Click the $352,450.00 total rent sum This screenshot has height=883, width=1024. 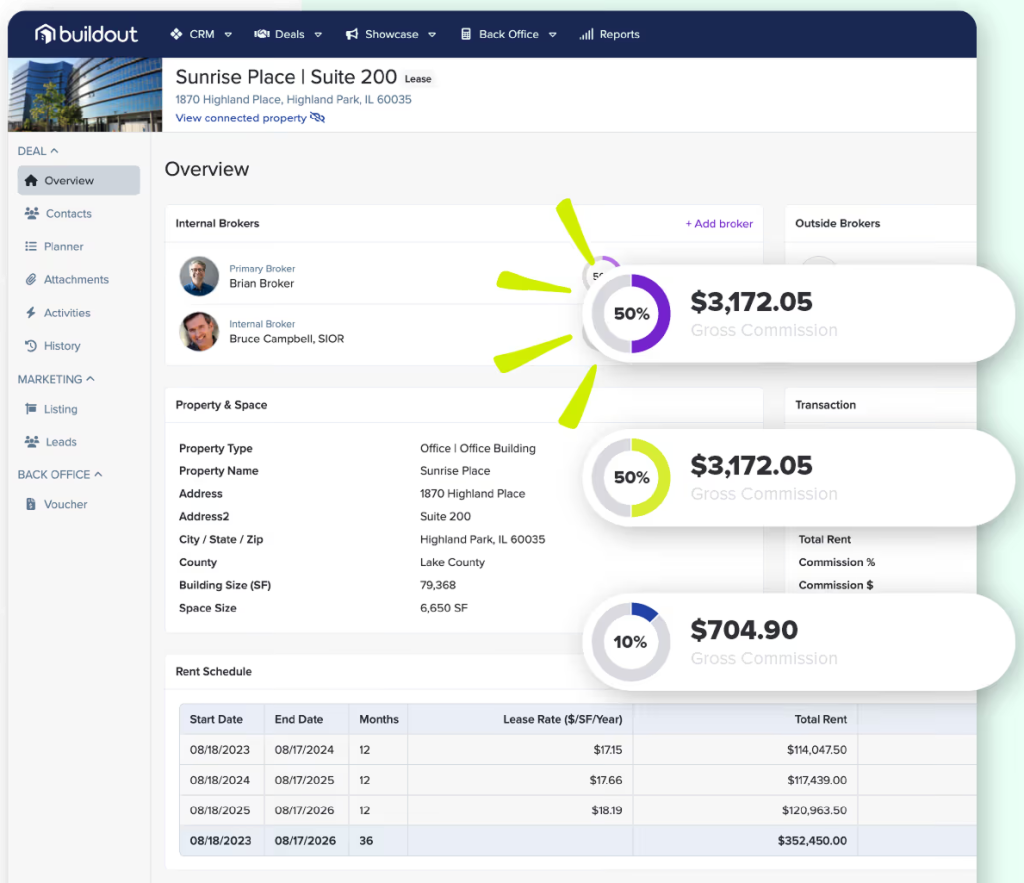pos(812,841)
